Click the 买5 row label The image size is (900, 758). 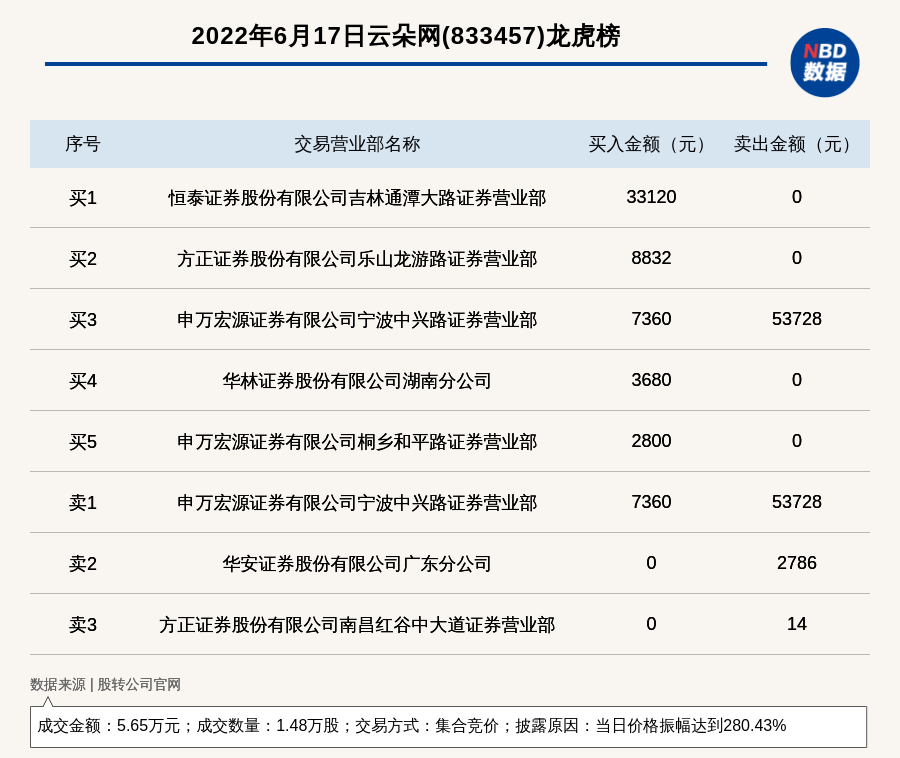pyautogui.click(x=83, y=442)
